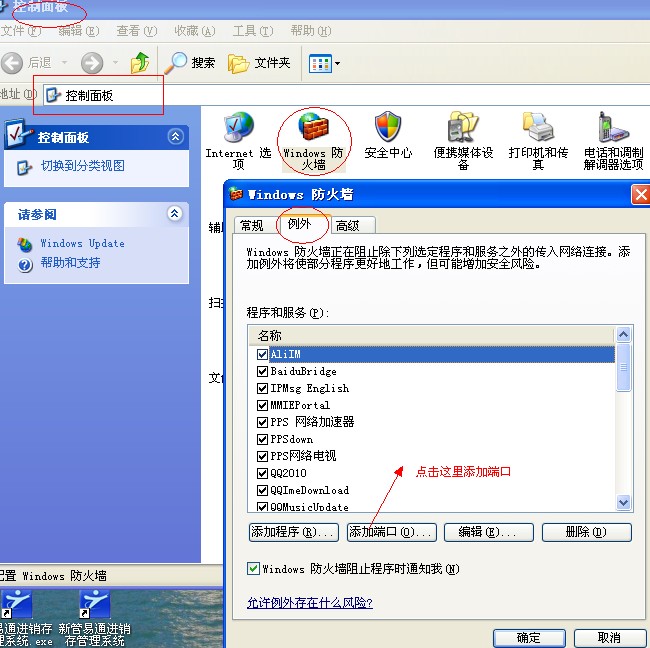Image resolution: width=650 pixels, height=648 pixels.
Task: Open the 工具(T) menu
Action: (253, 31)
